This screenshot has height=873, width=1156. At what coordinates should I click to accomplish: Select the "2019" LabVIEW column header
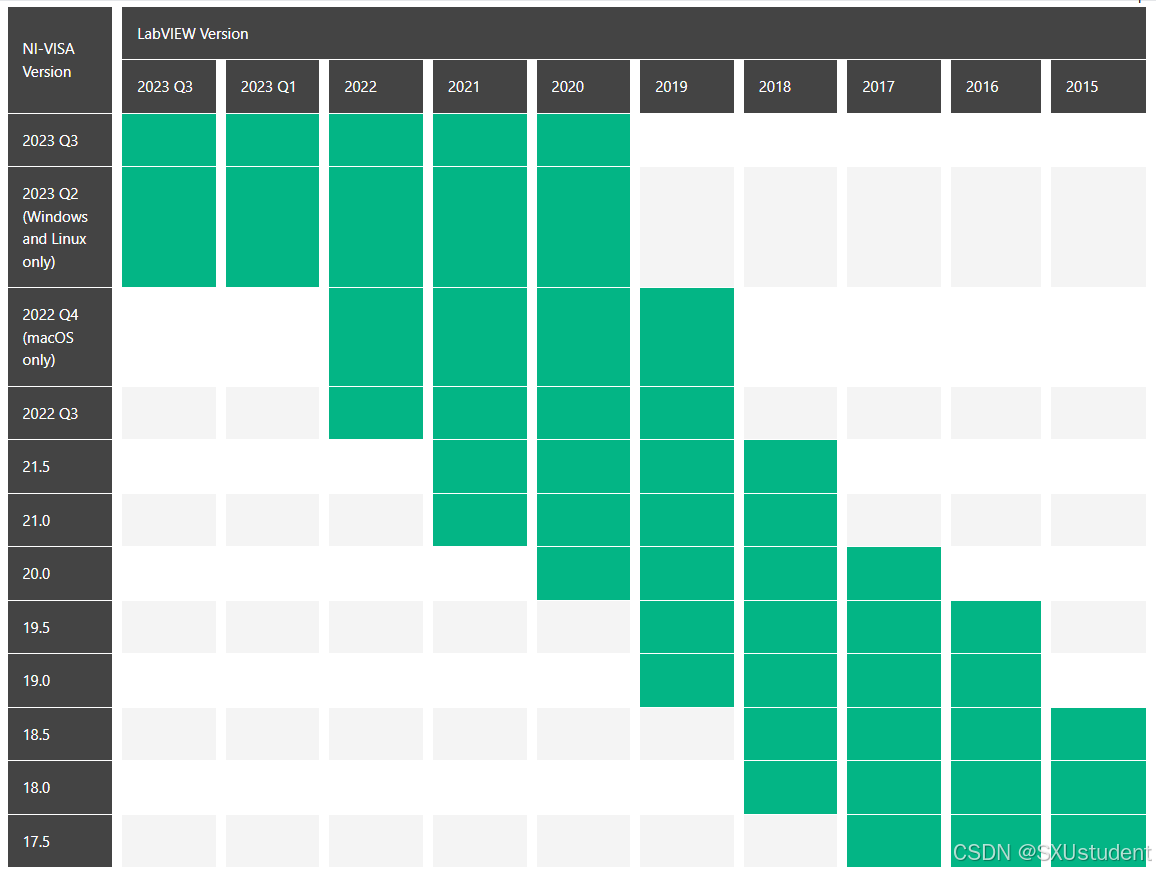pos(687,86)
